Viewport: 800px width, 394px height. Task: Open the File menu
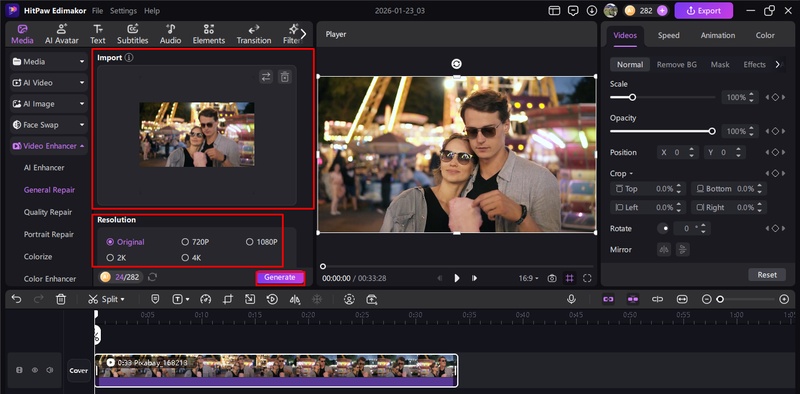[x=97, y=10]
